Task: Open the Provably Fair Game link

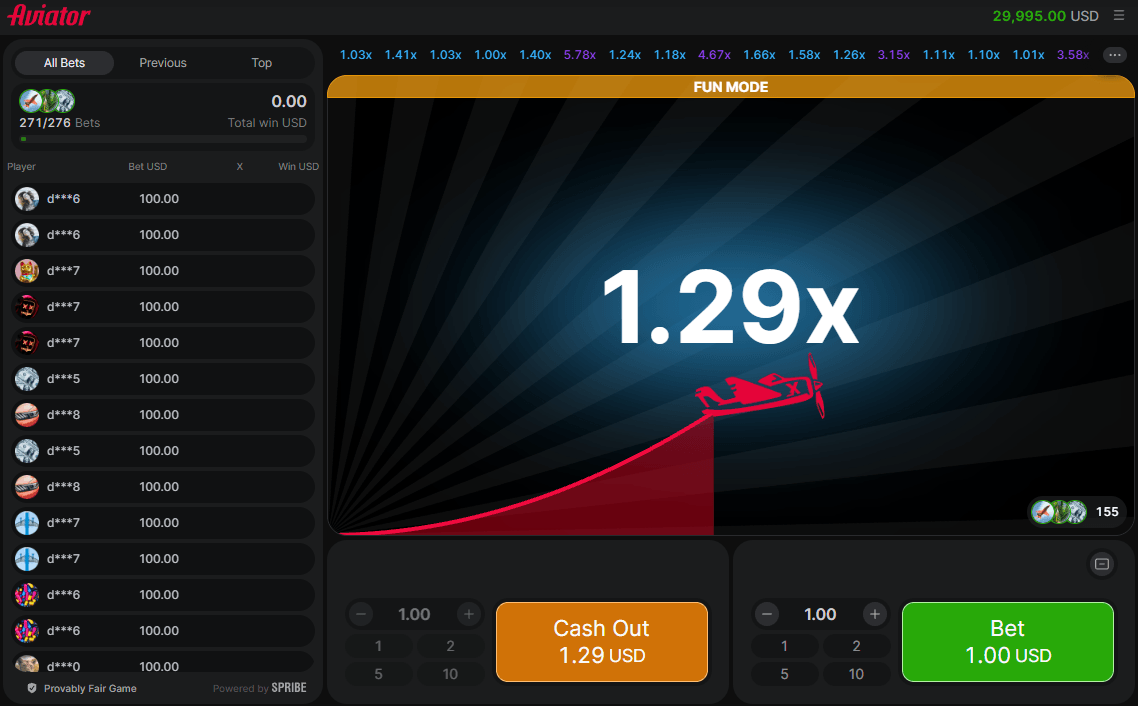Action: point(90,689)
